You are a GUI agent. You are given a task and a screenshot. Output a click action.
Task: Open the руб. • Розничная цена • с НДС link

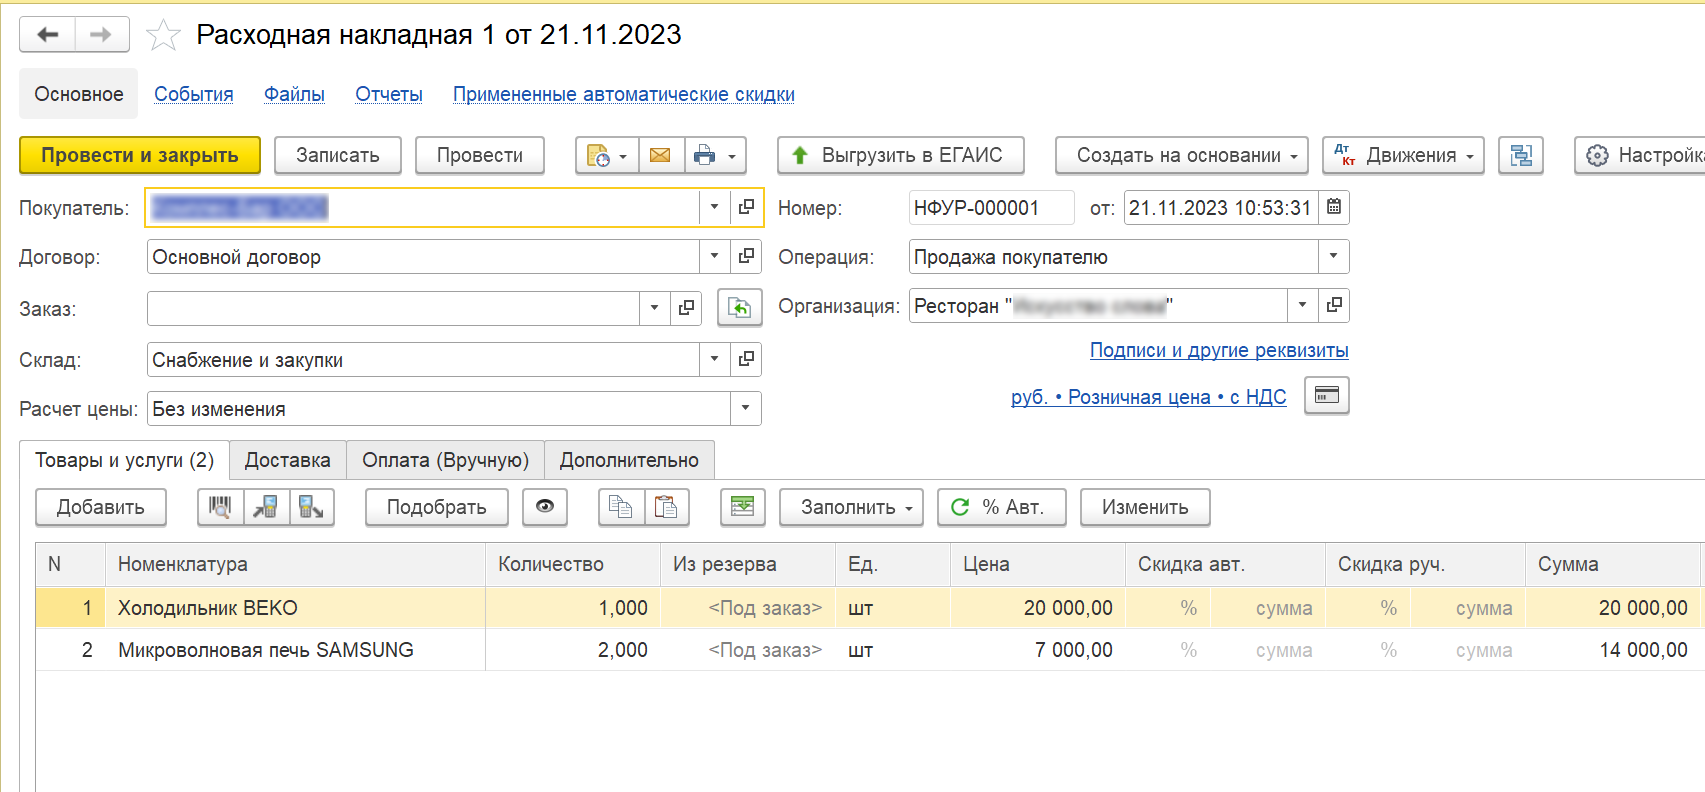[x=1149, y=397]
